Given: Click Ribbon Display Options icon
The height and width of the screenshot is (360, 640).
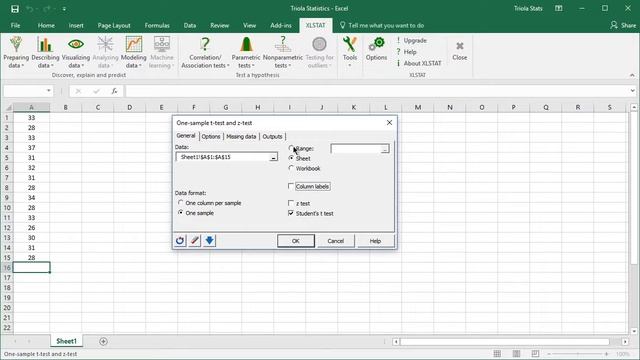Looking at the screenshot, I should point(559,8).
